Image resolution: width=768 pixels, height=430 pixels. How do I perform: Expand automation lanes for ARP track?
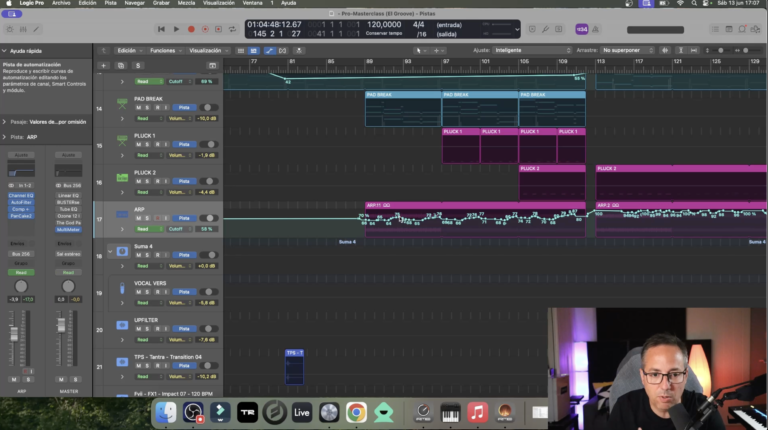122,229
